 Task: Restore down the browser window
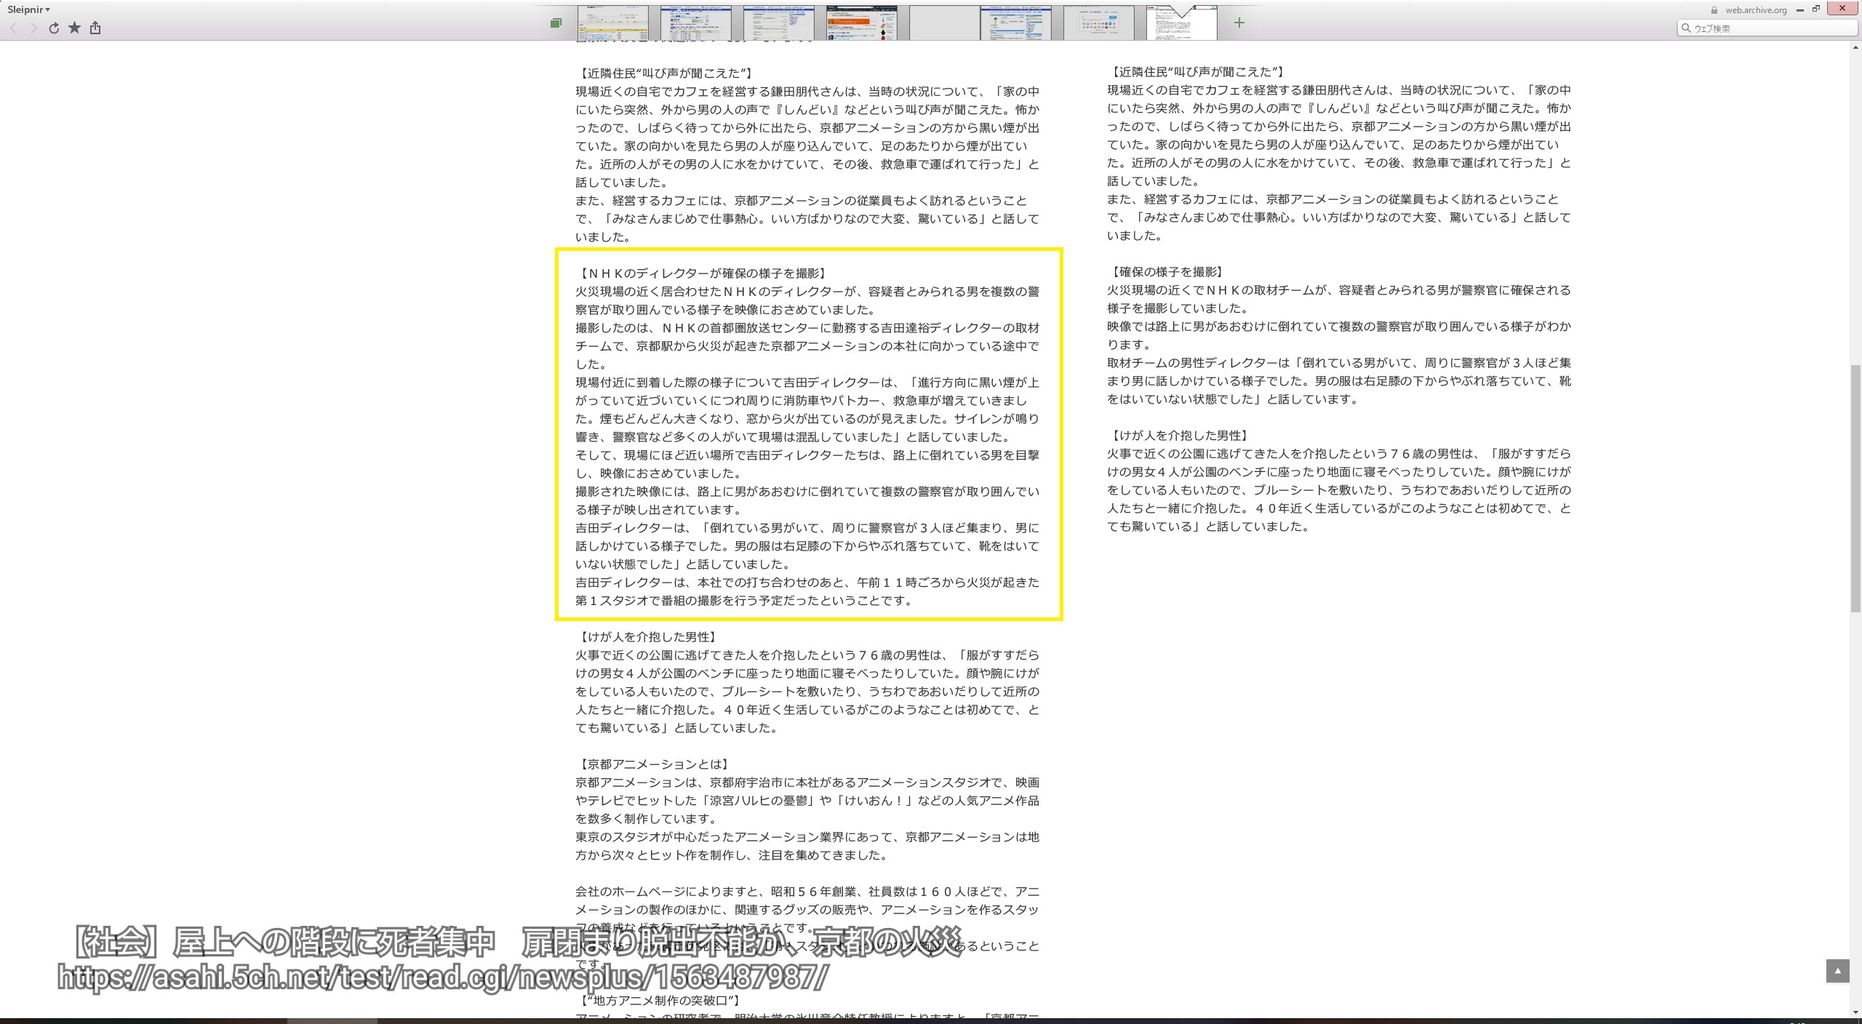pos(1816,9)
